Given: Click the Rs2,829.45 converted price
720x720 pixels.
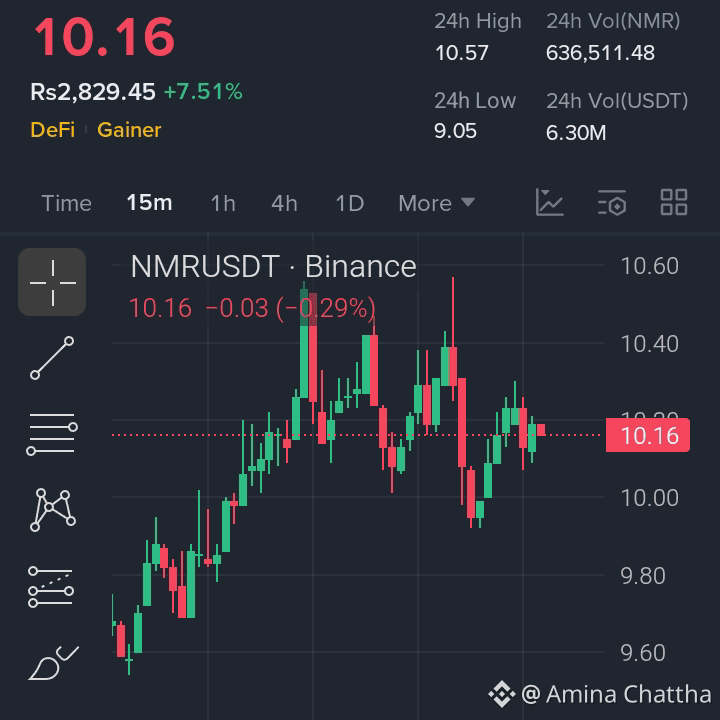Looking at the screenshot, I should 93,92.
